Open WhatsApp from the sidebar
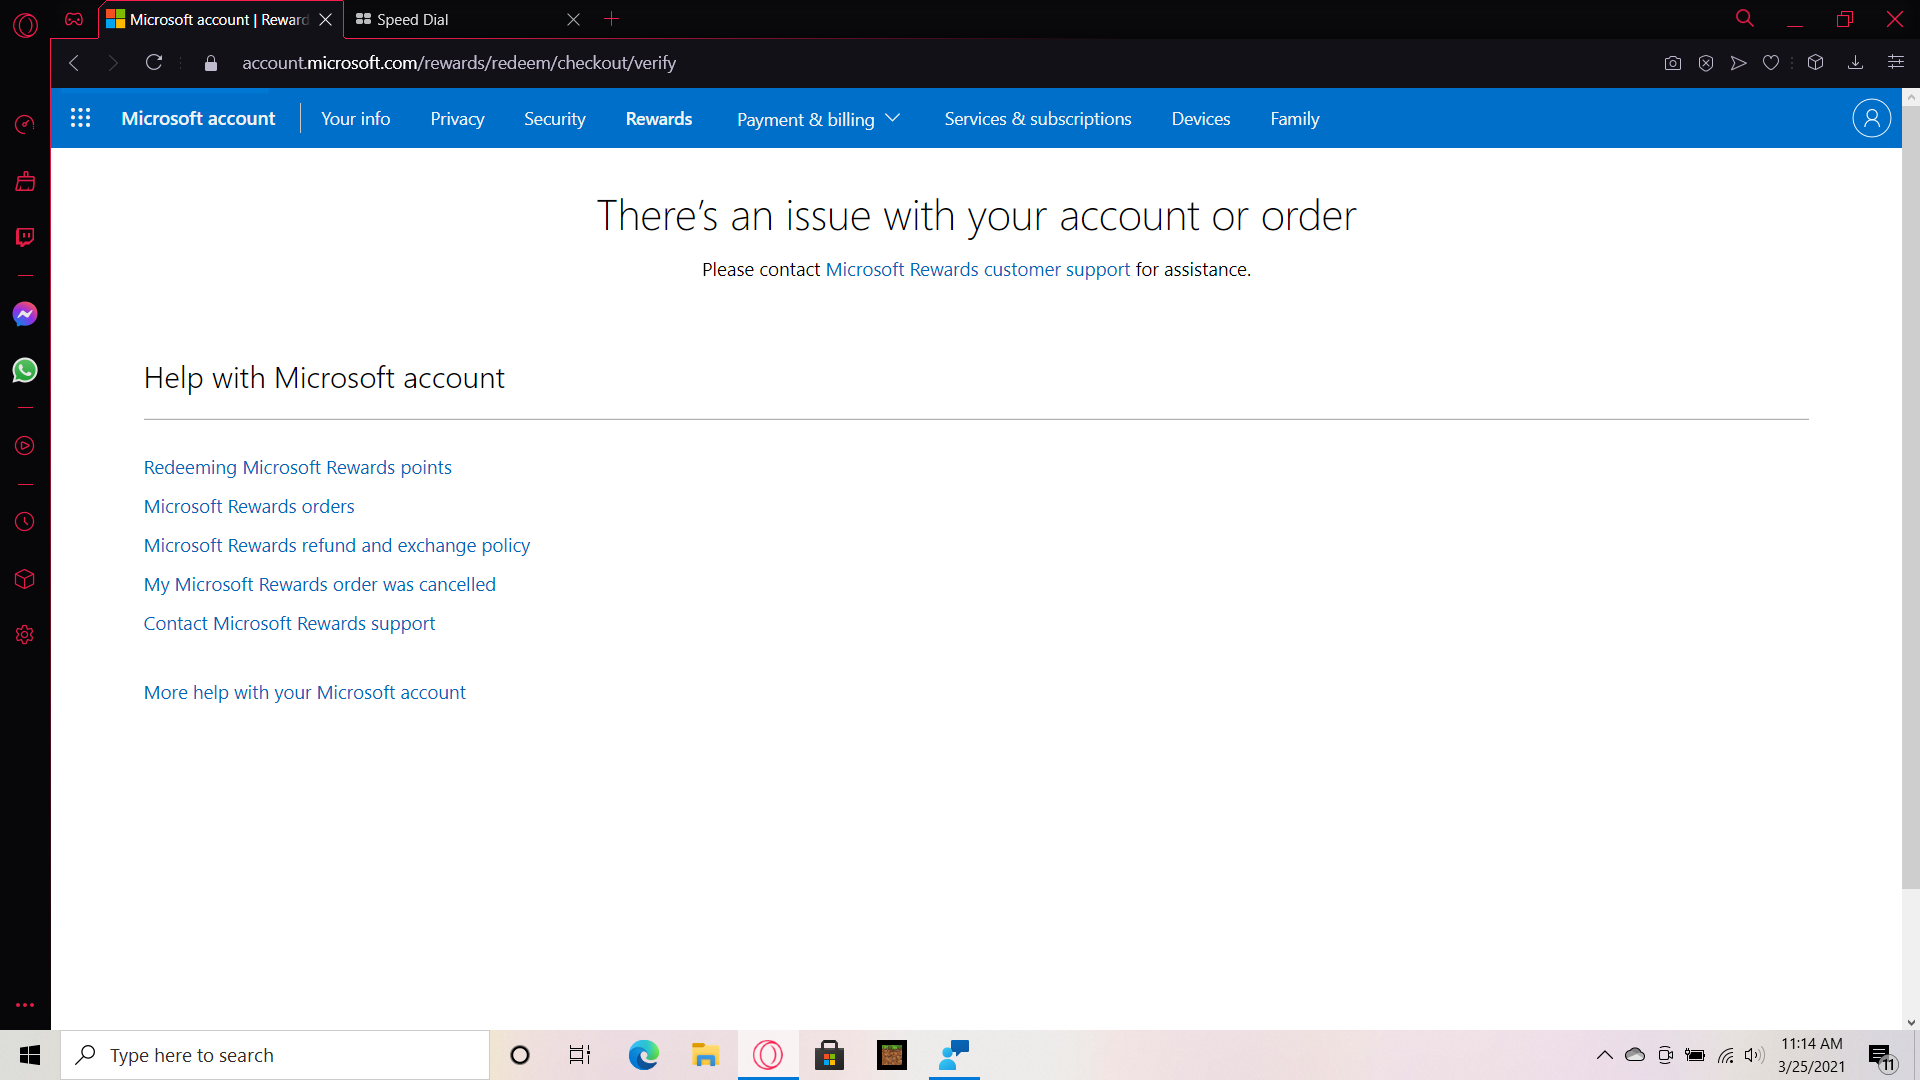This screenshot has height=1080, width=1920. click(x=24, y=370)
